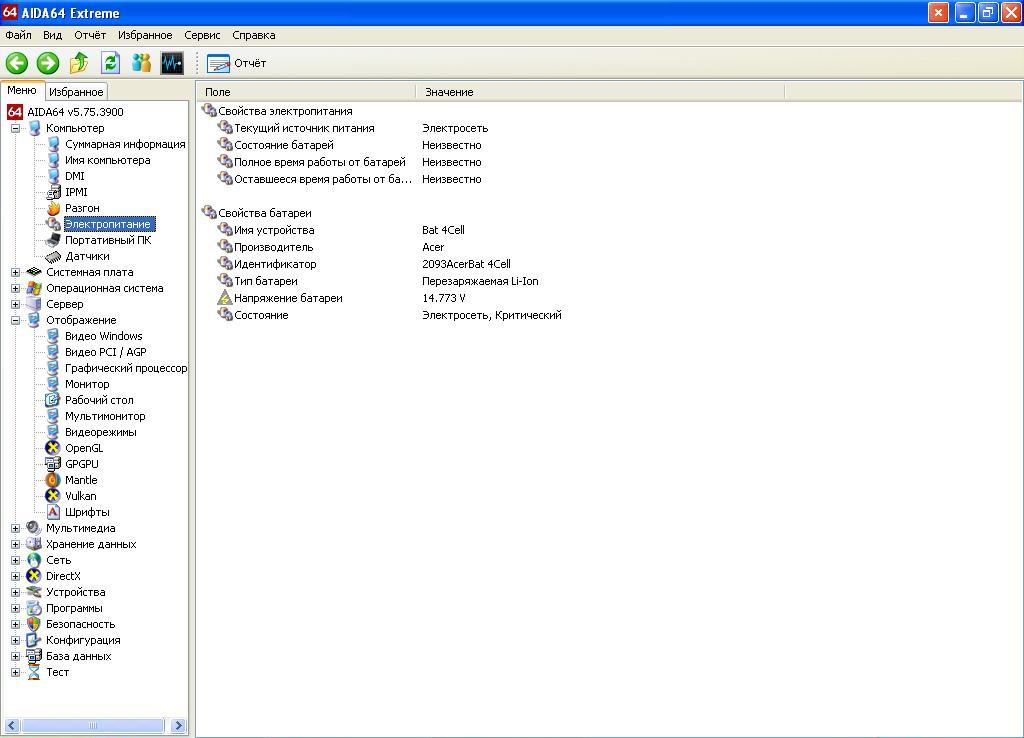Image resolution: width=1024 pixels, height=738 pixels.
Task: Select Монитор in the tree
Action: (x=87, y=384)
